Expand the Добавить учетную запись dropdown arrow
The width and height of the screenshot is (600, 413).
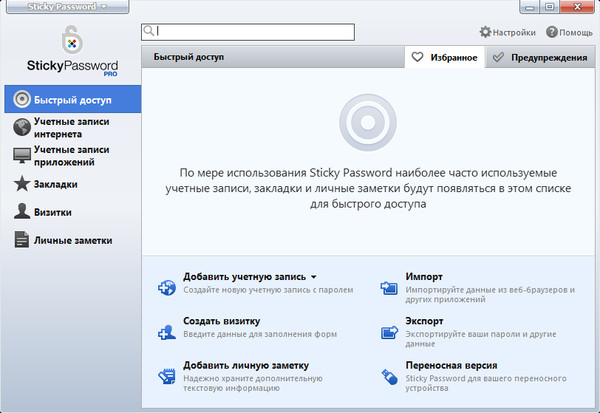(x=314, y=277)
